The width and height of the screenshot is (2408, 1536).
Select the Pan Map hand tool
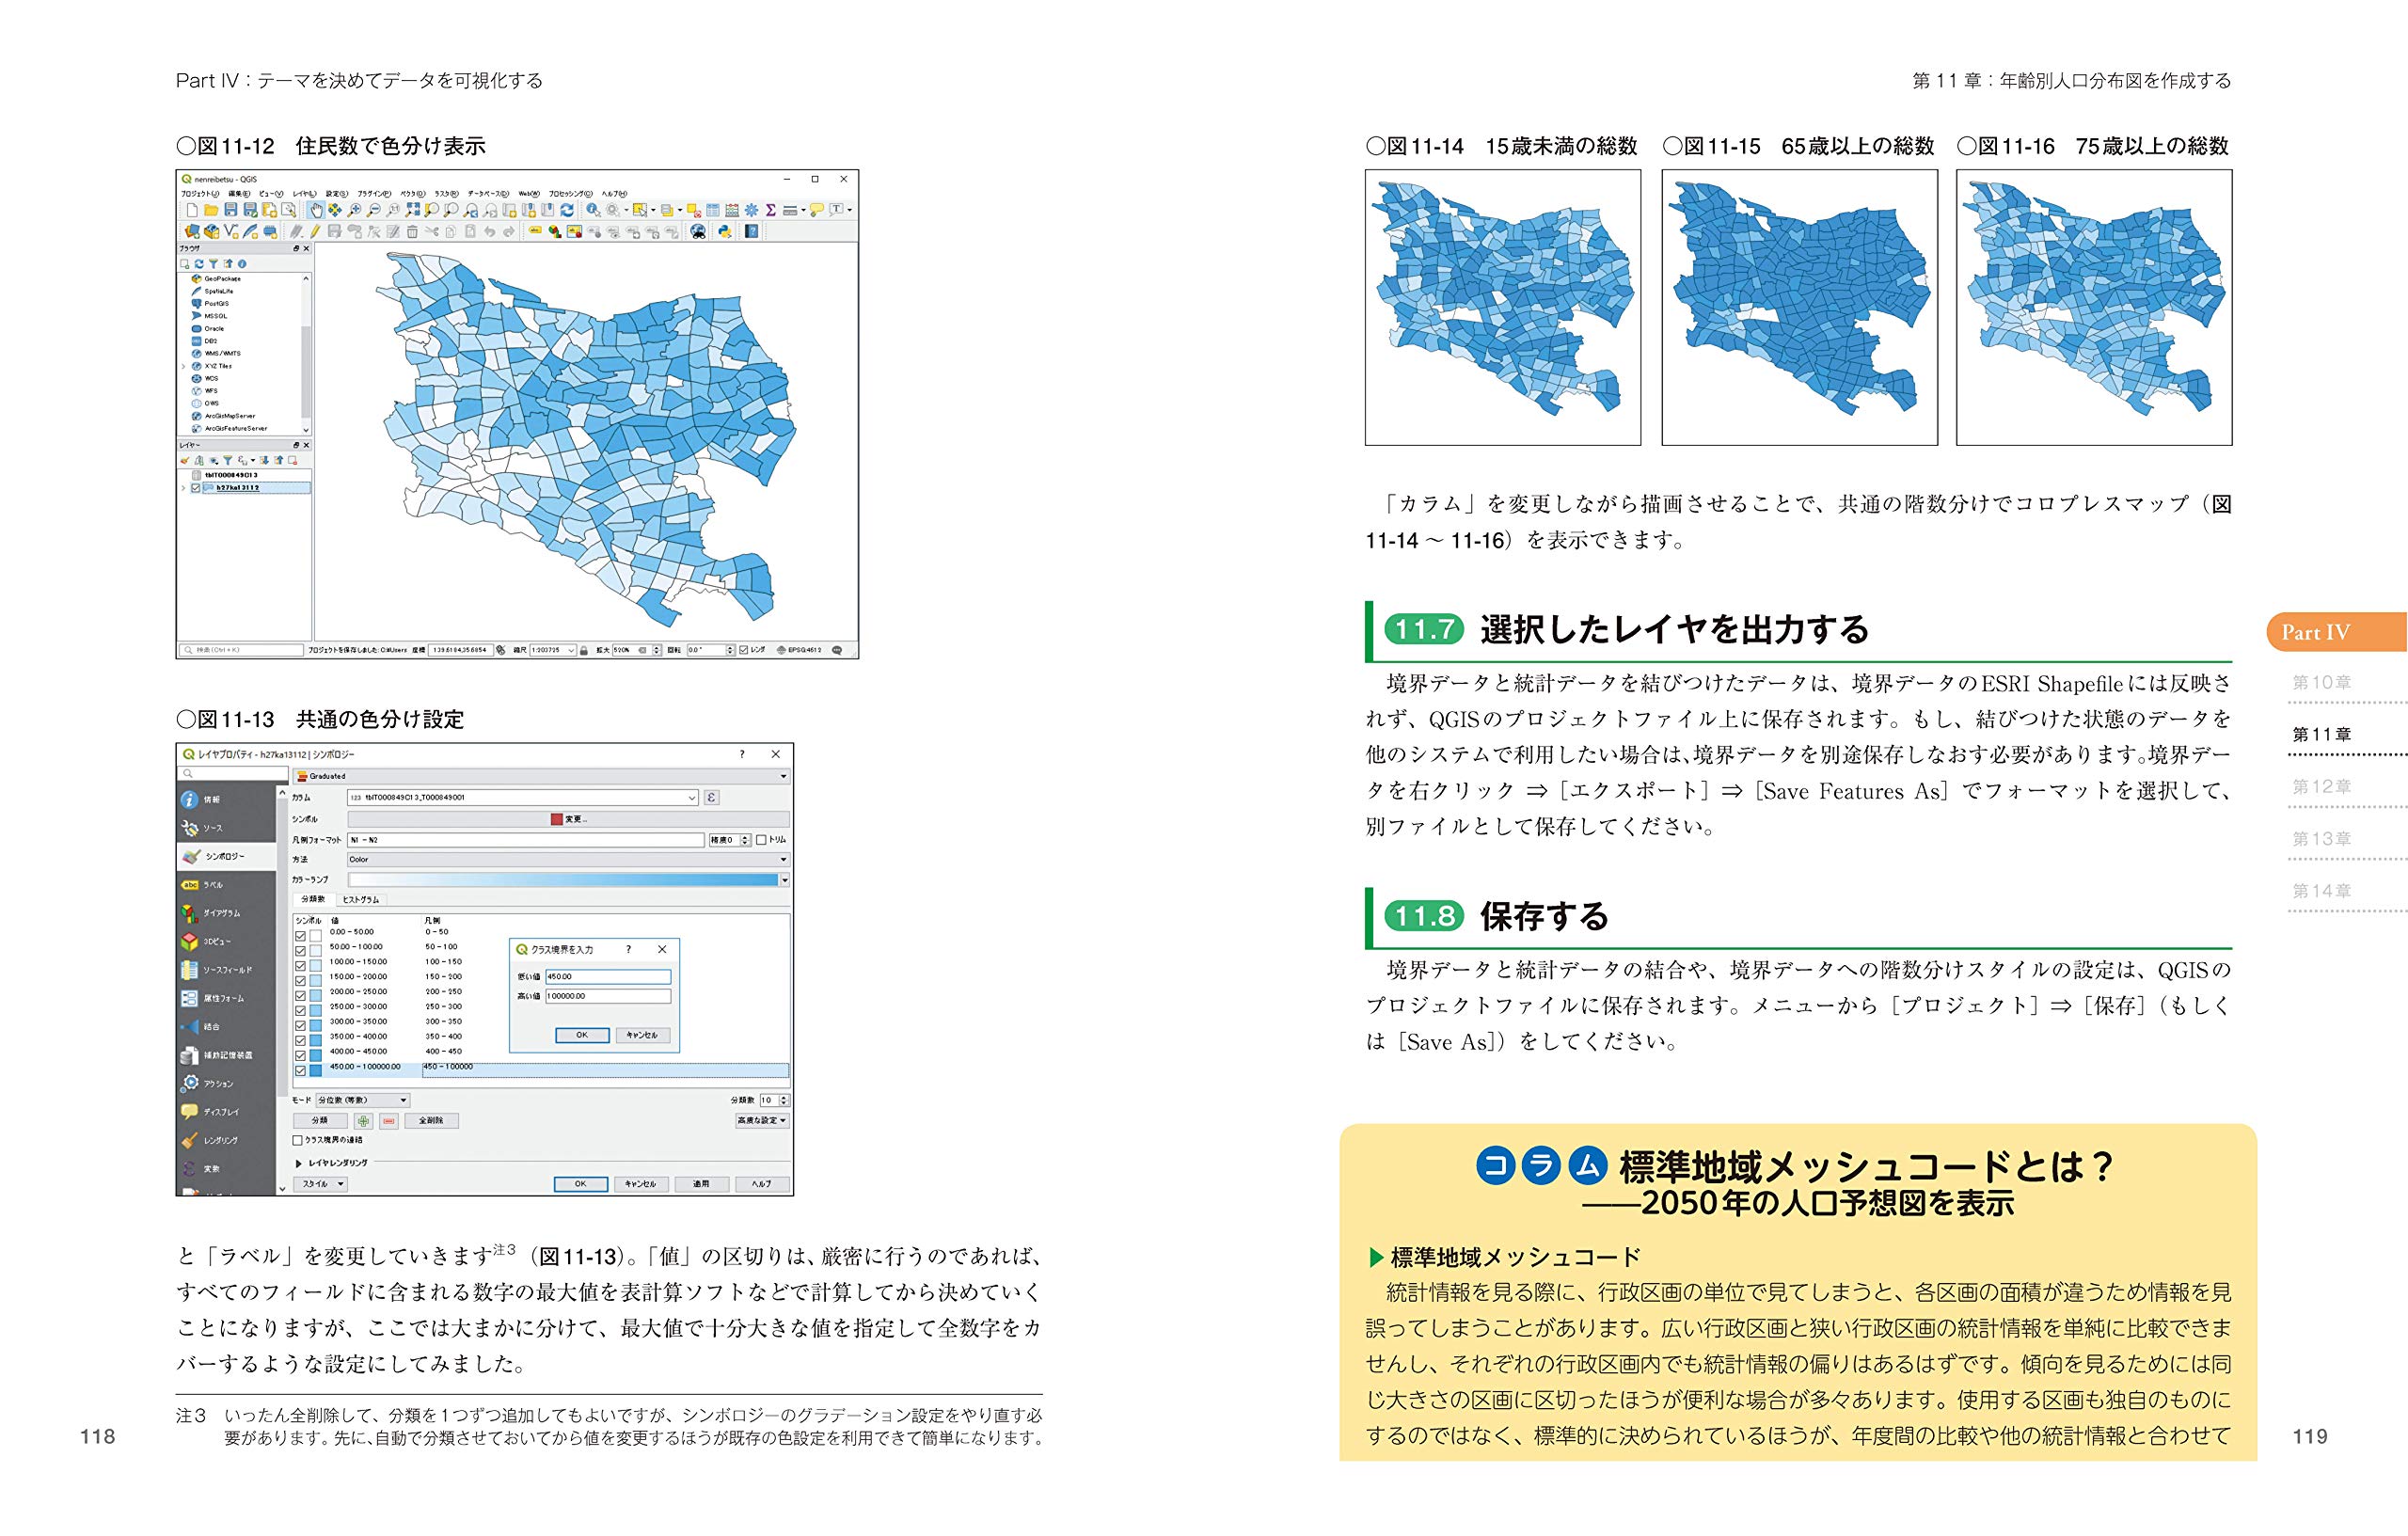tap(316, 211)
